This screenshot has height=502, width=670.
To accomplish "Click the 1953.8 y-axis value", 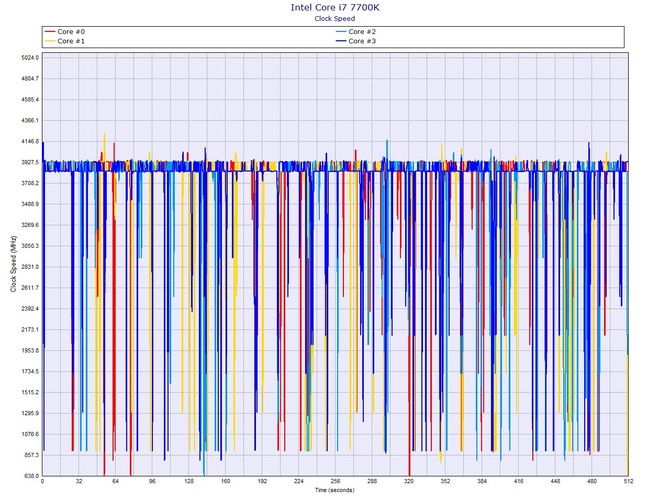I will pyautogui.click(x=30, y=351).
